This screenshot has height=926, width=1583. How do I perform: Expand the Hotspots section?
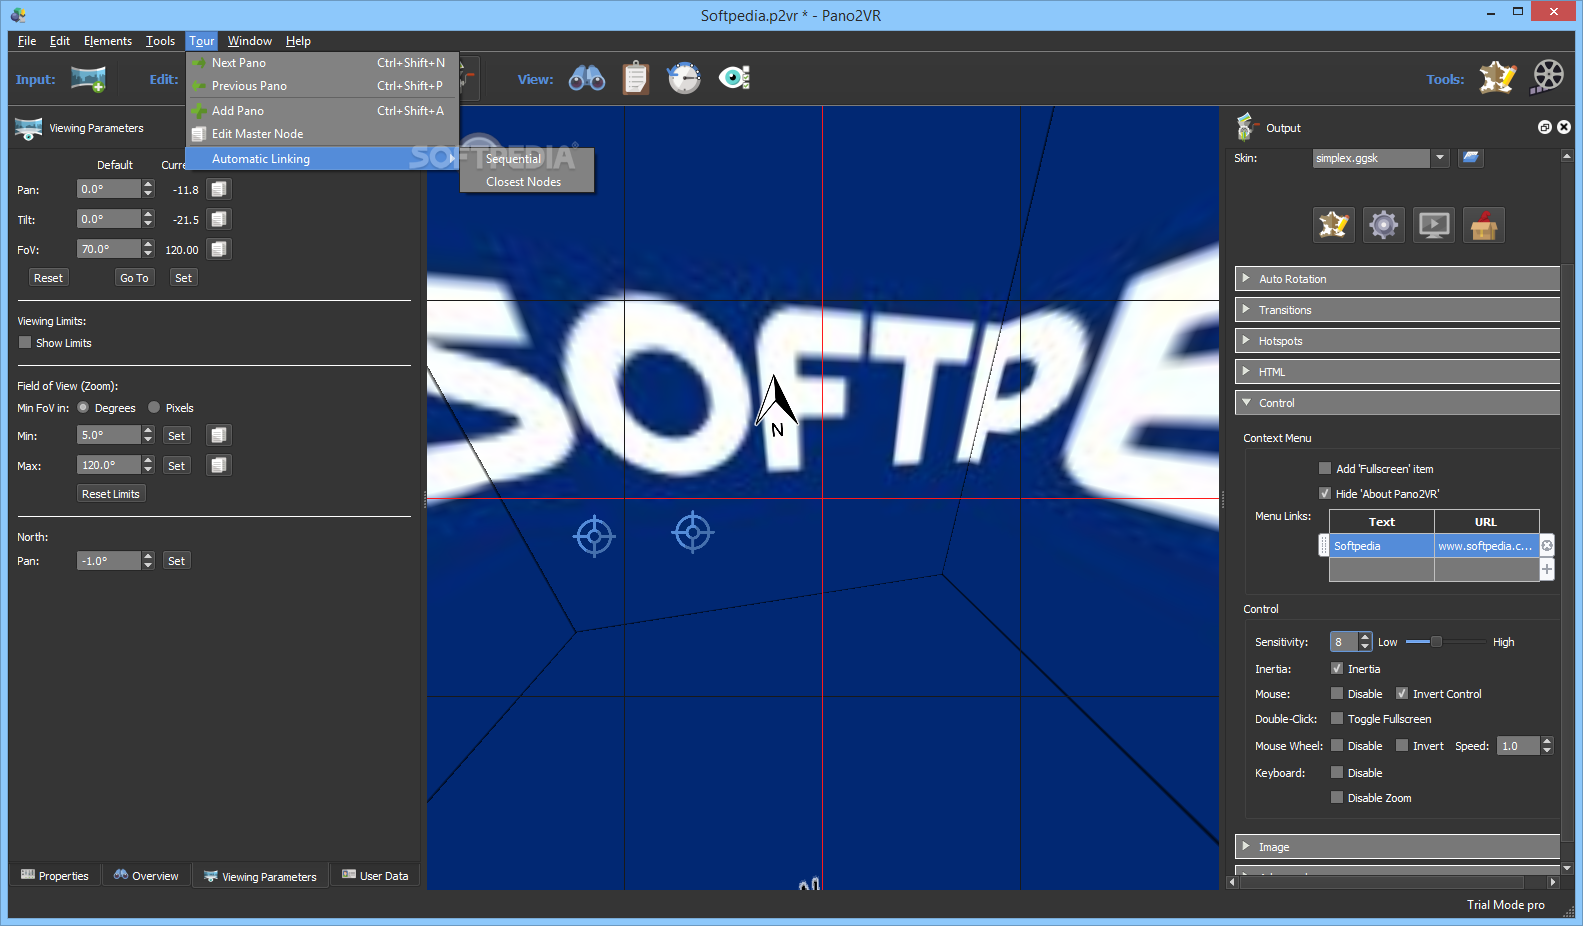click(1397, 341)
